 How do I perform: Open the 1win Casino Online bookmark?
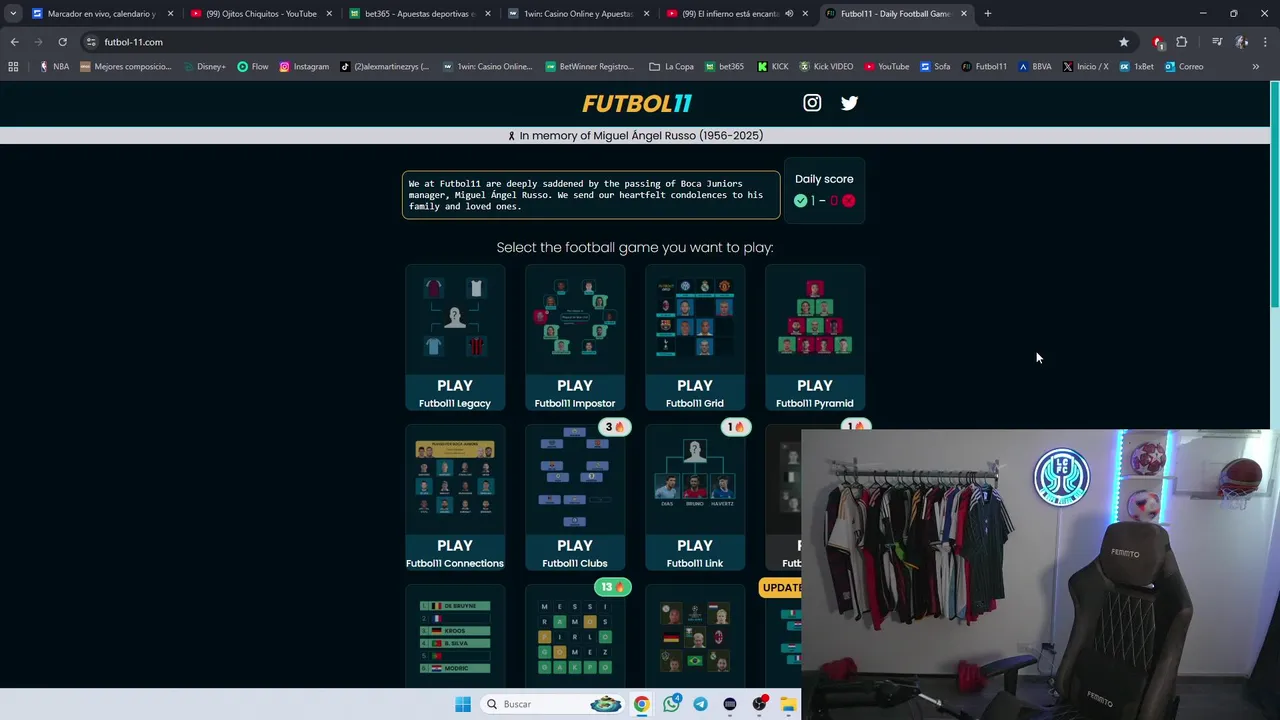[x=488, y=67]
